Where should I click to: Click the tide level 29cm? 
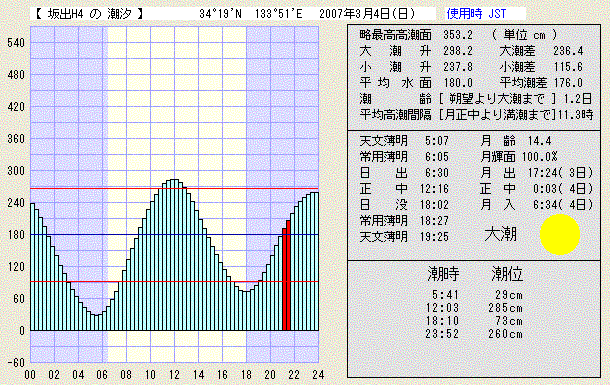[x=509, y=295]
